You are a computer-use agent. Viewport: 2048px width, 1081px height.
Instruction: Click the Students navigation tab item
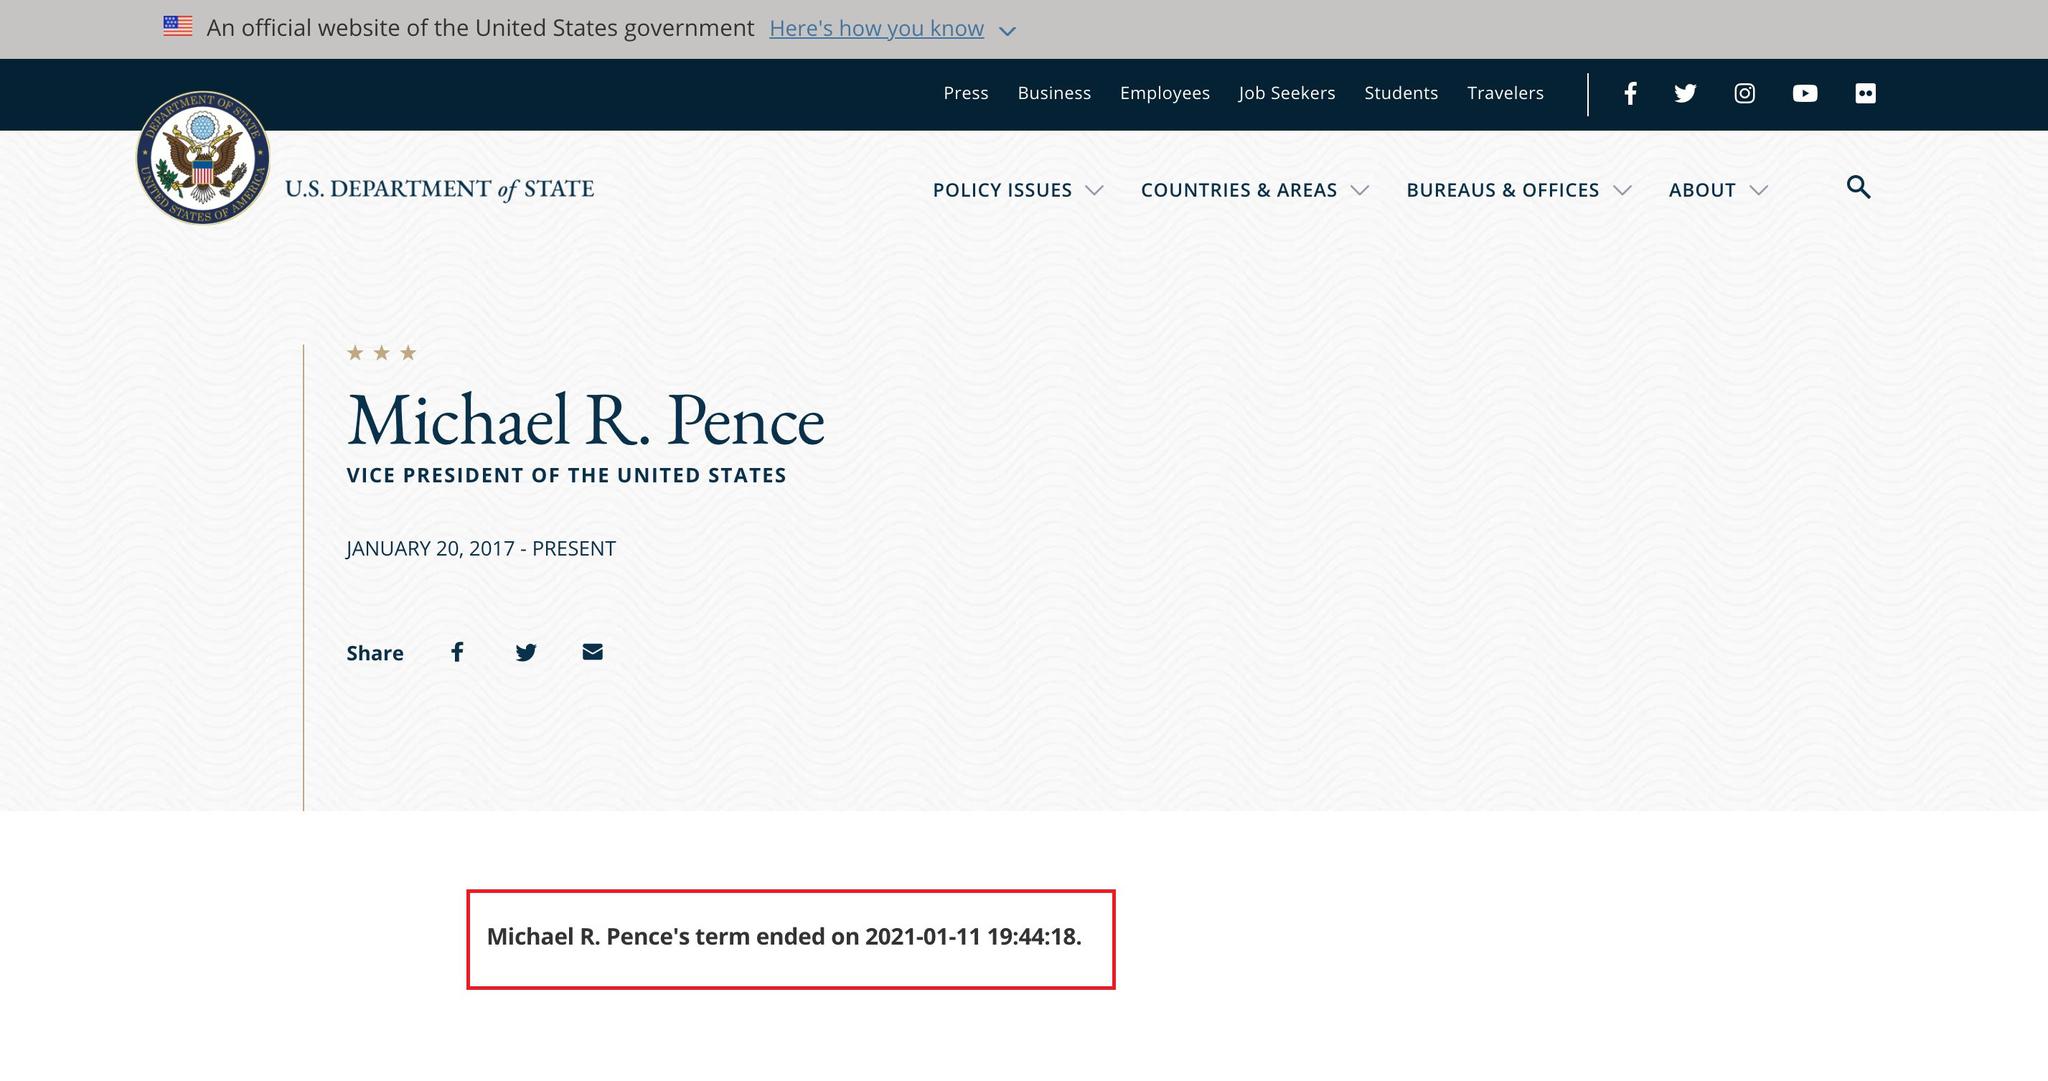pyautogui.click(x=1401, y=92)
